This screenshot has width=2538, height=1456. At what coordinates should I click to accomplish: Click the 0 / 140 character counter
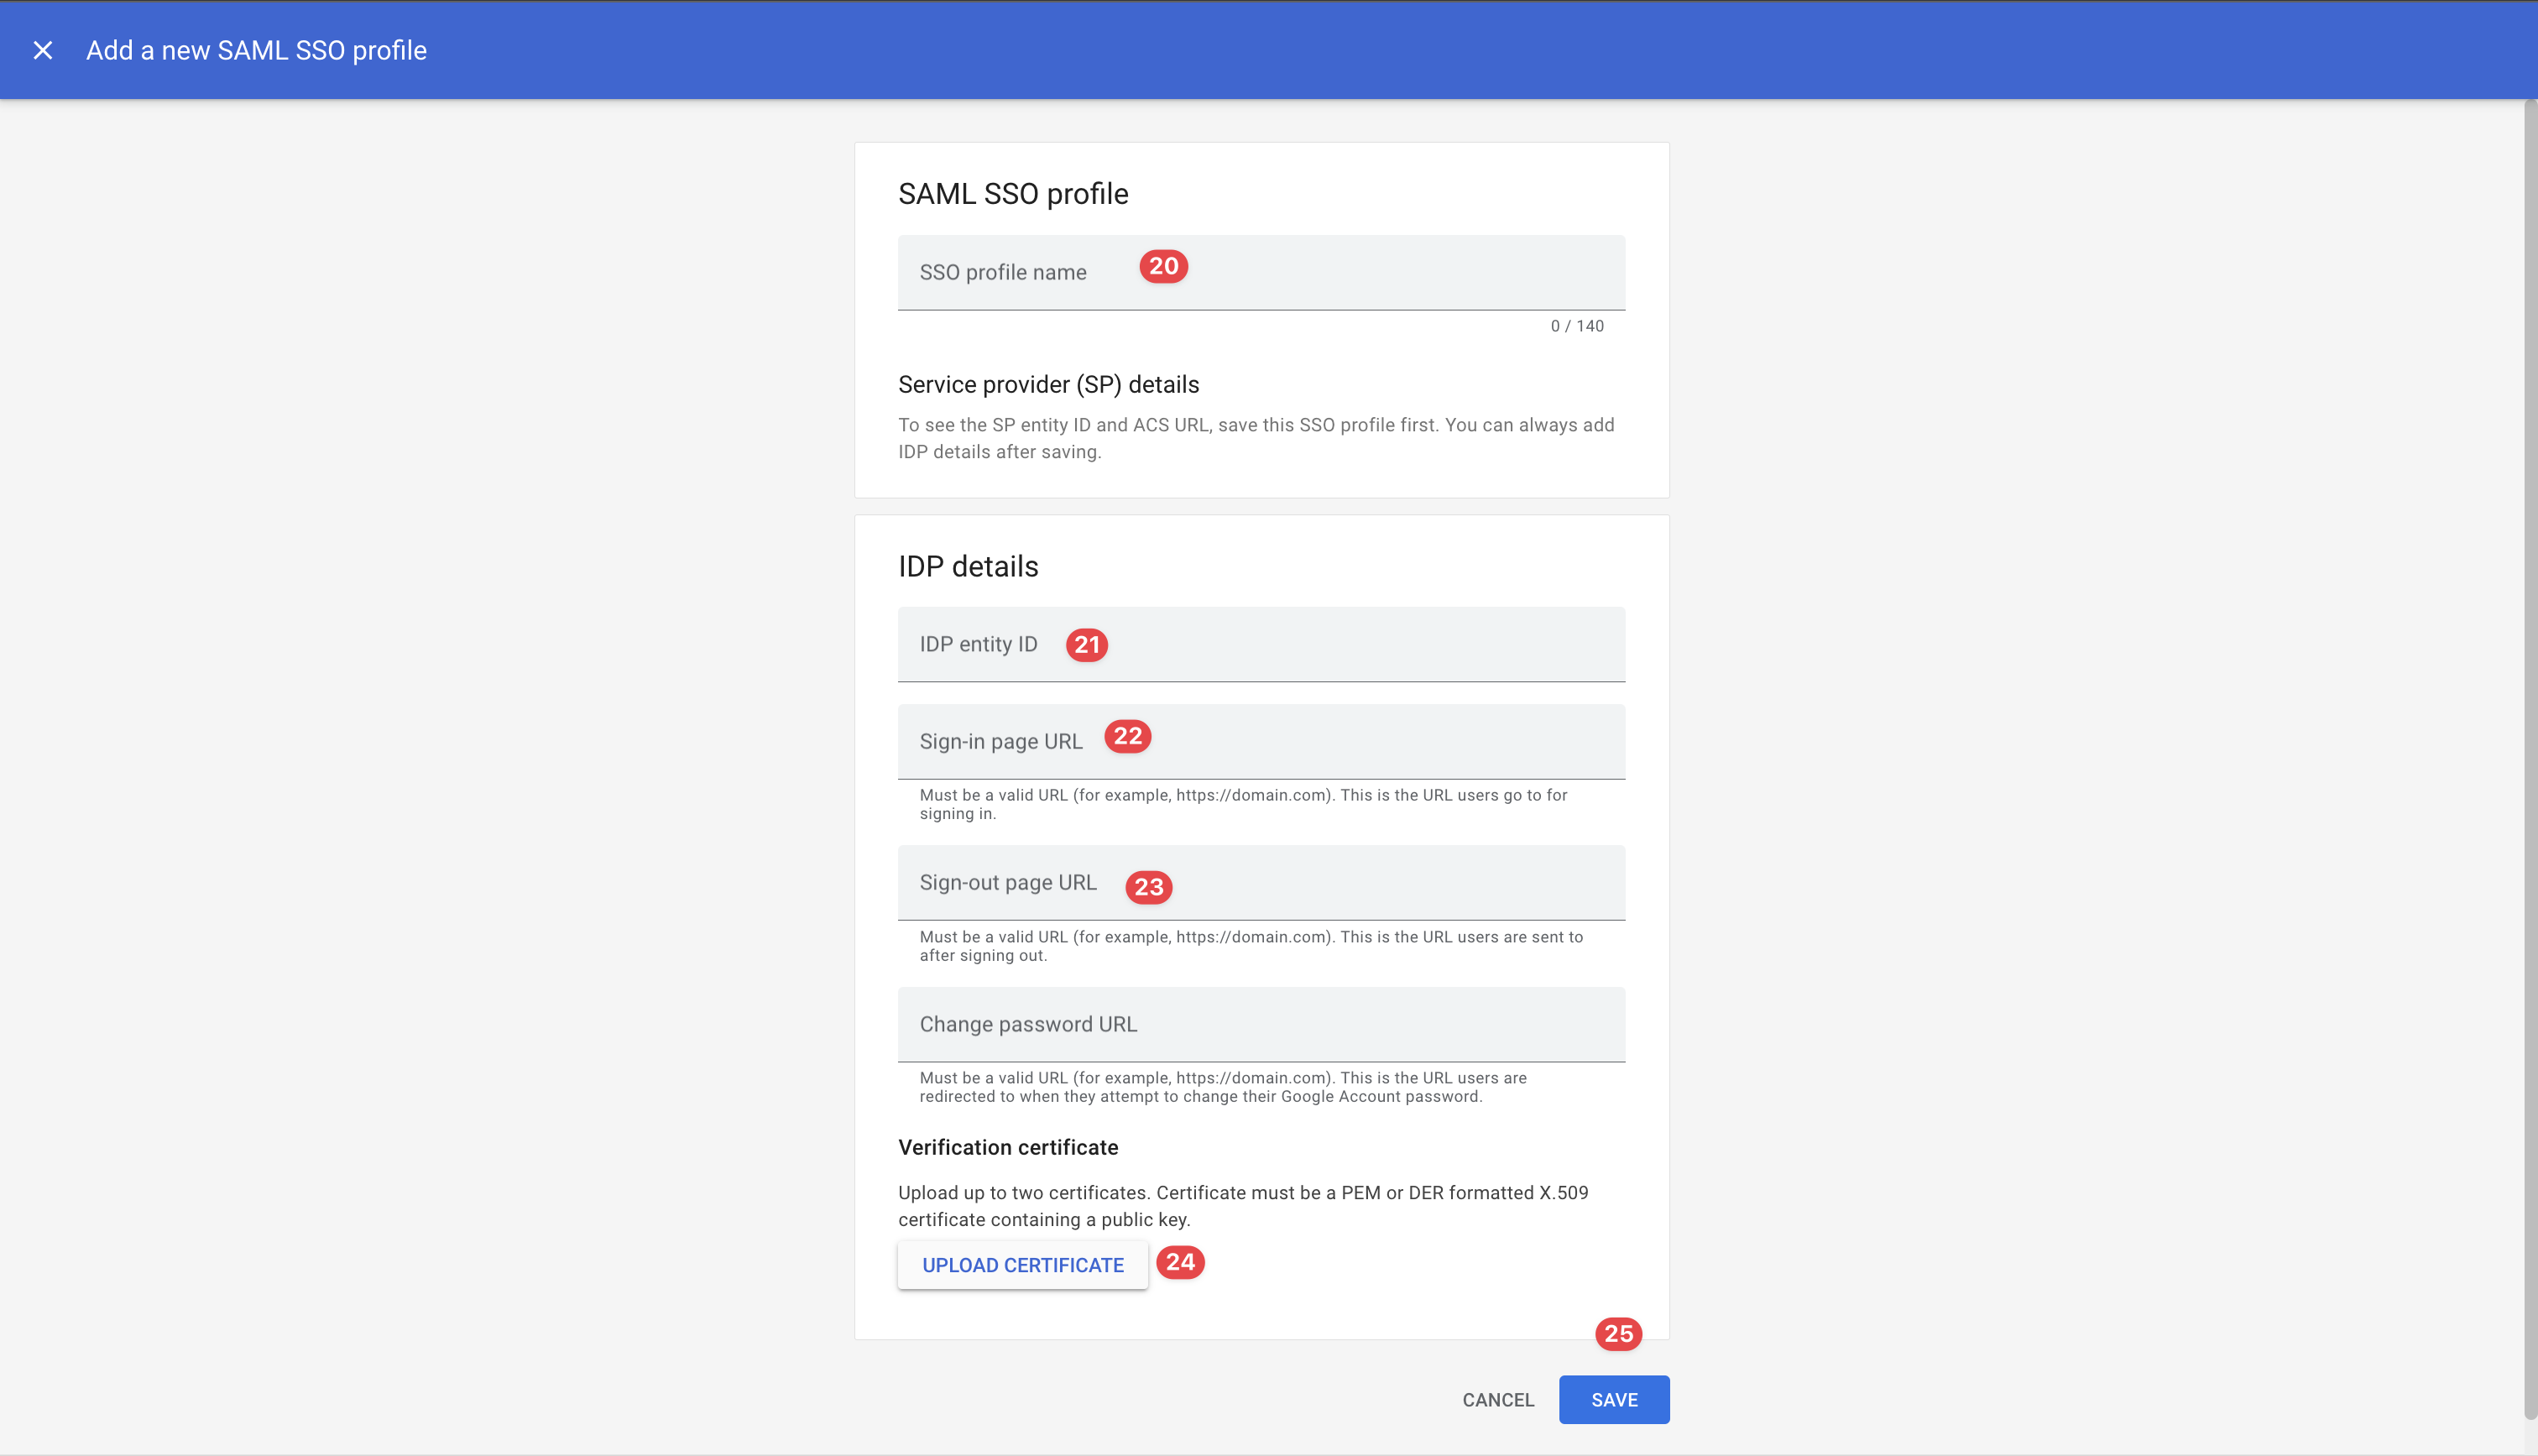[x=1577, y=327]
